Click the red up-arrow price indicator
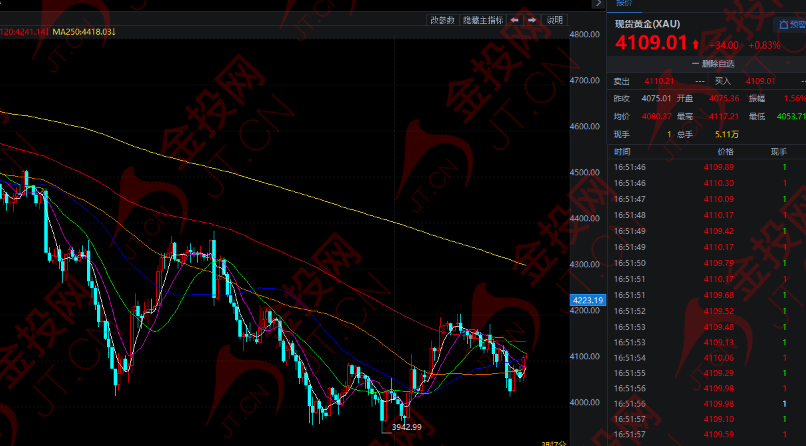806x446 pixels. click(695, 45)
